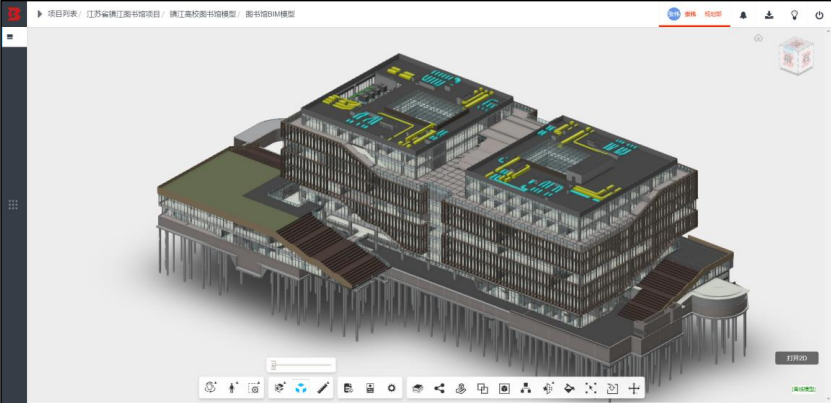Open the model tree hierarchy icon
Viewport: 831px width, 403px height.
(526, 389)
